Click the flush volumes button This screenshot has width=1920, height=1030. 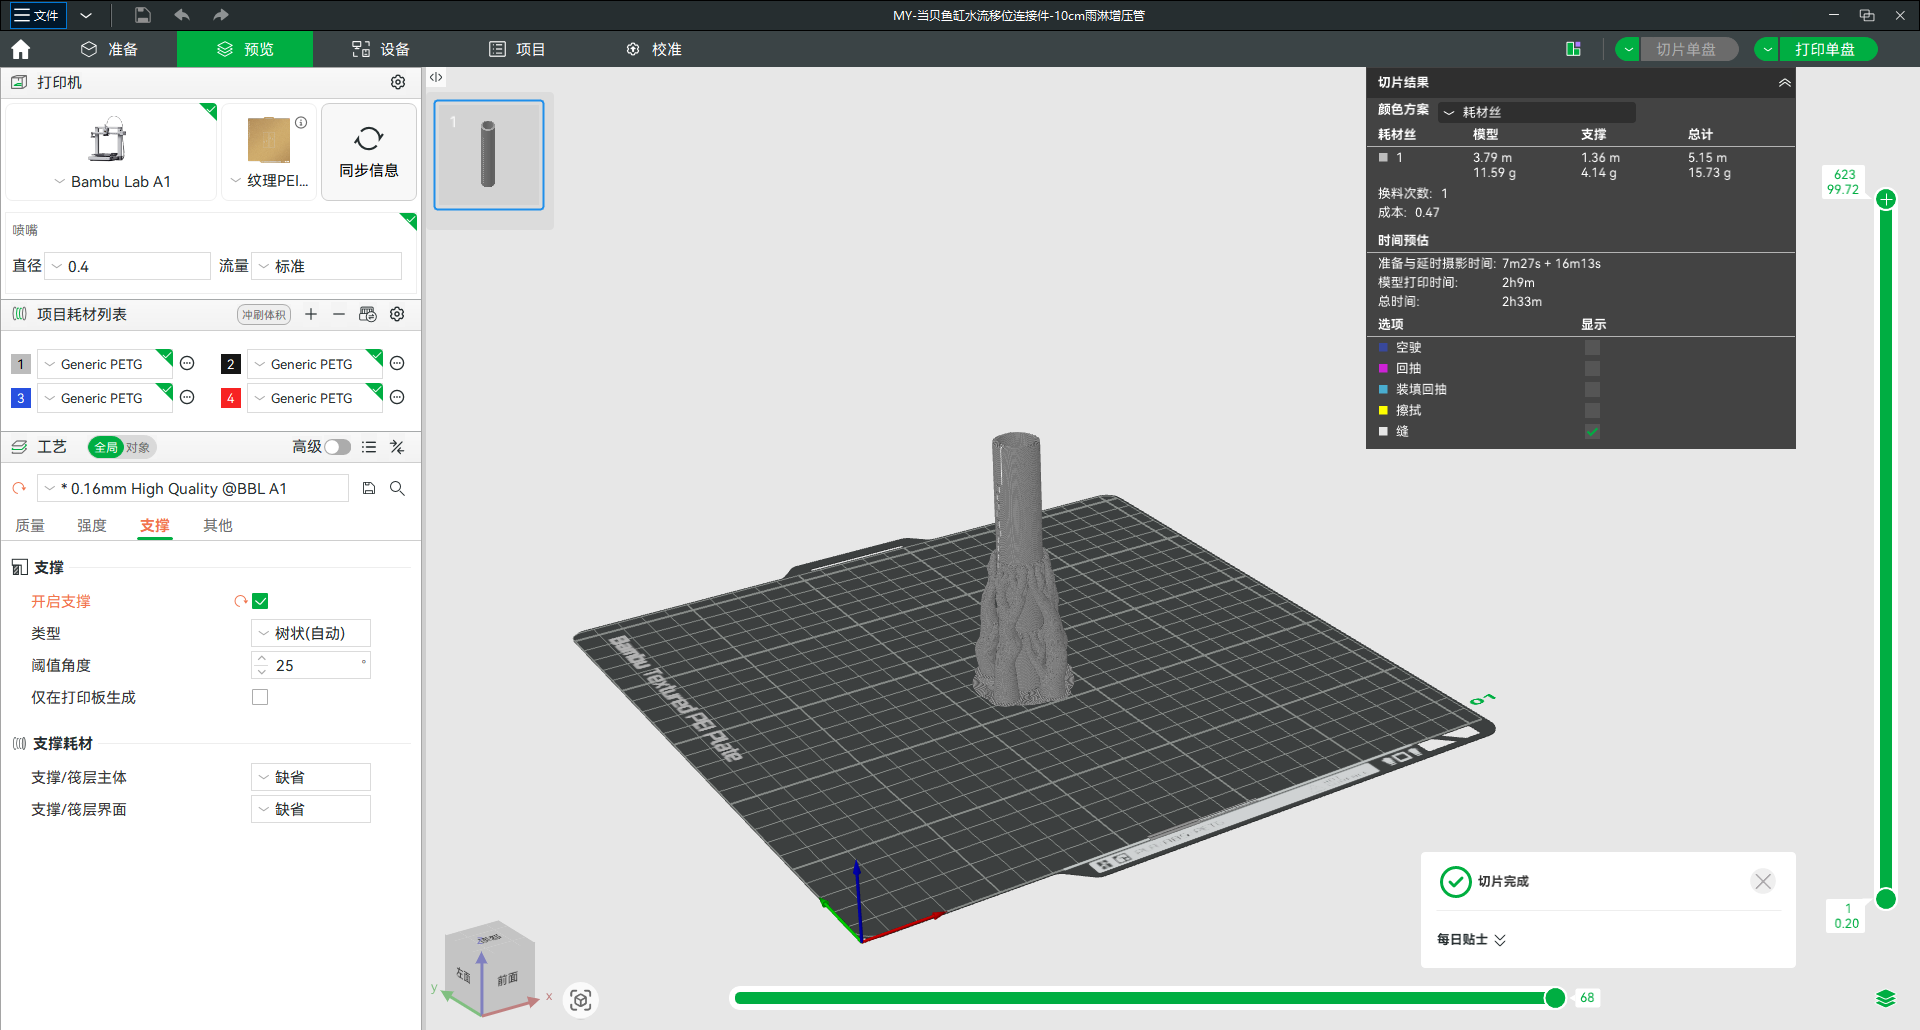(x=264, y=314)
